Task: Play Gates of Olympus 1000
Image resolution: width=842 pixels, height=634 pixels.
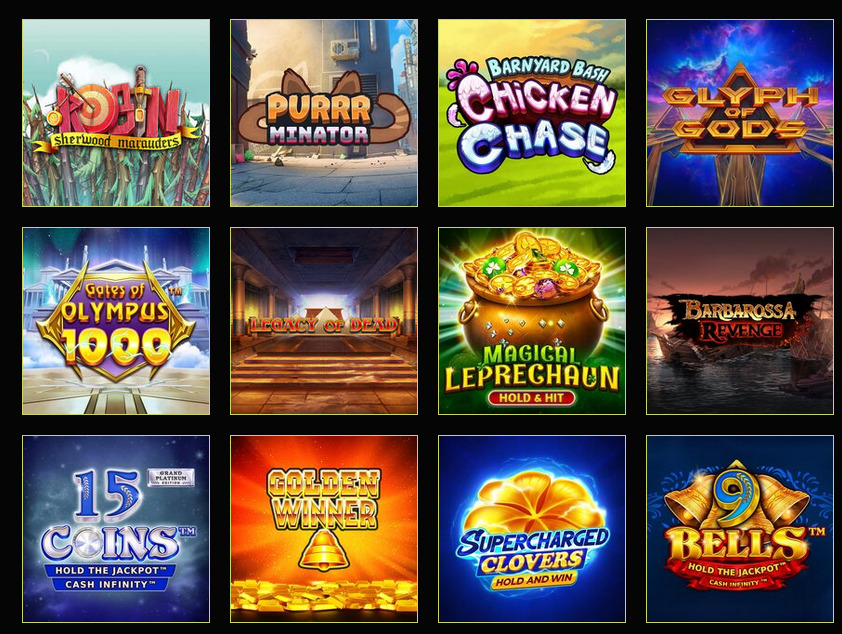Action: tap(116, 321)
